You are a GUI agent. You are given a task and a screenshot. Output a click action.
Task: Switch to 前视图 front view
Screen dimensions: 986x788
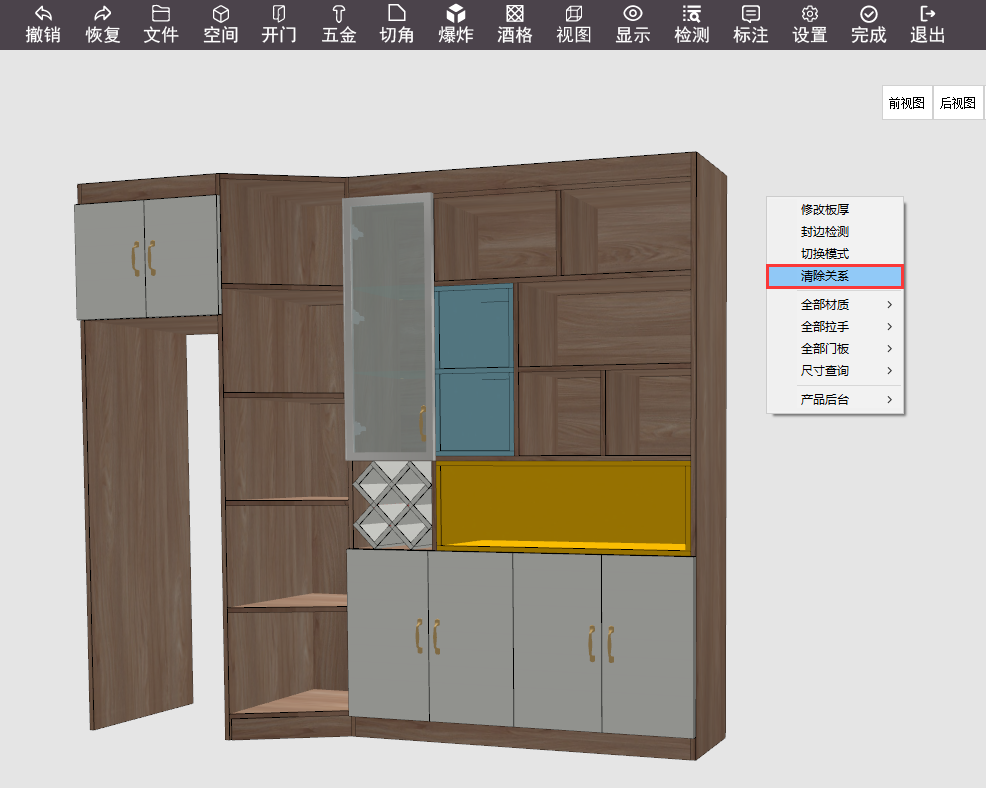pos(907,103)
